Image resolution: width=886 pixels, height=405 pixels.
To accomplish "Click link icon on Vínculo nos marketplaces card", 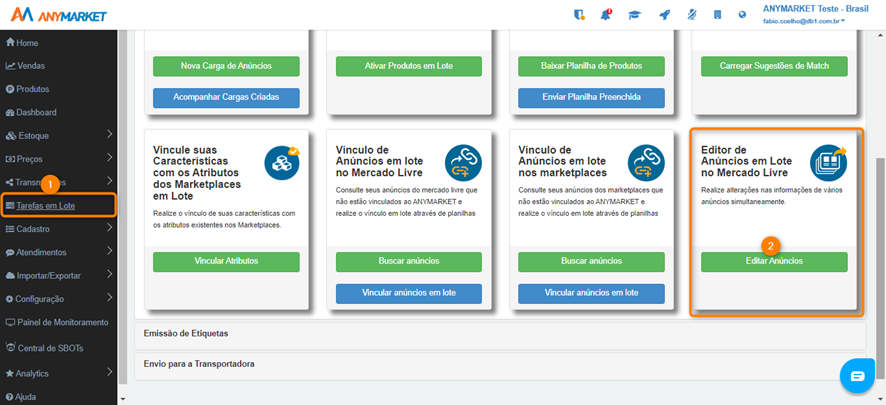I will point(646,163).
